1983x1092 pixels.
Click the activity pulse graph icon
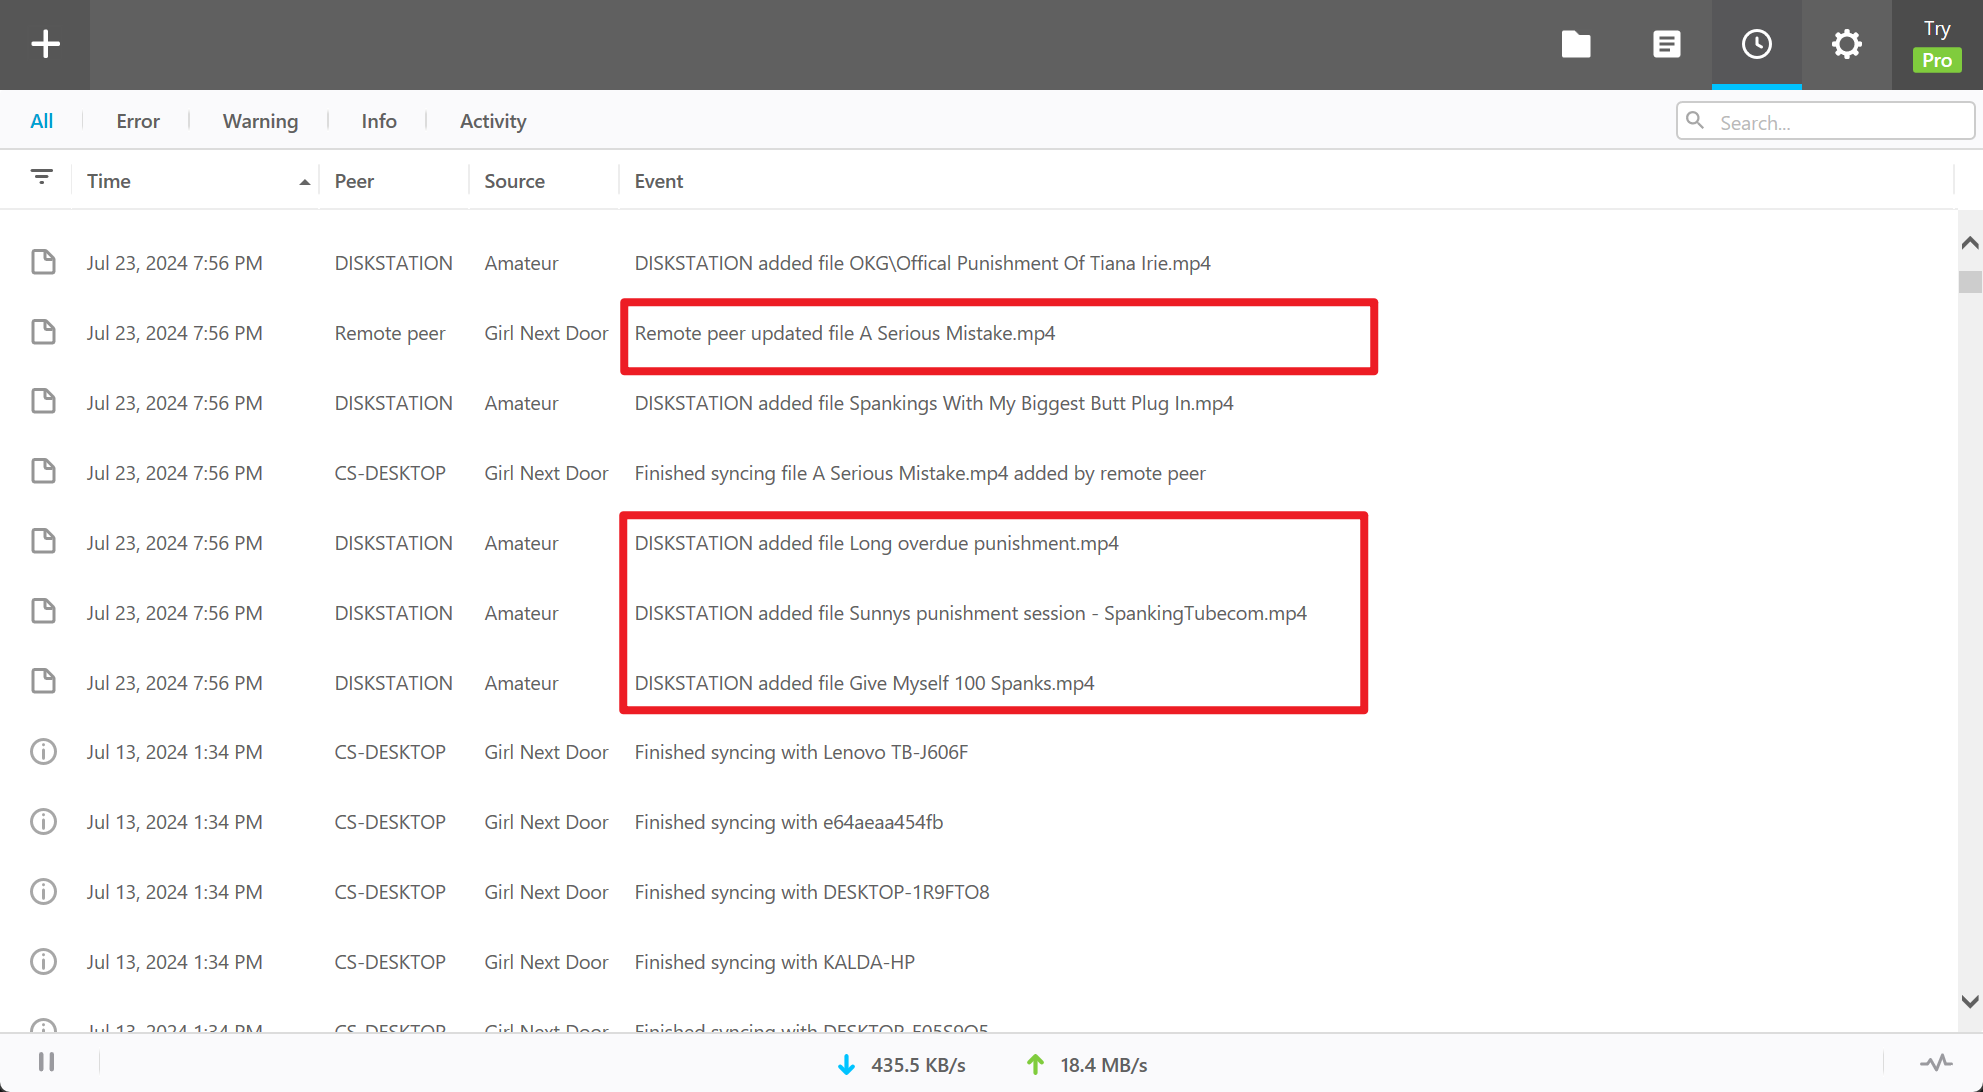(1936, 1063)
